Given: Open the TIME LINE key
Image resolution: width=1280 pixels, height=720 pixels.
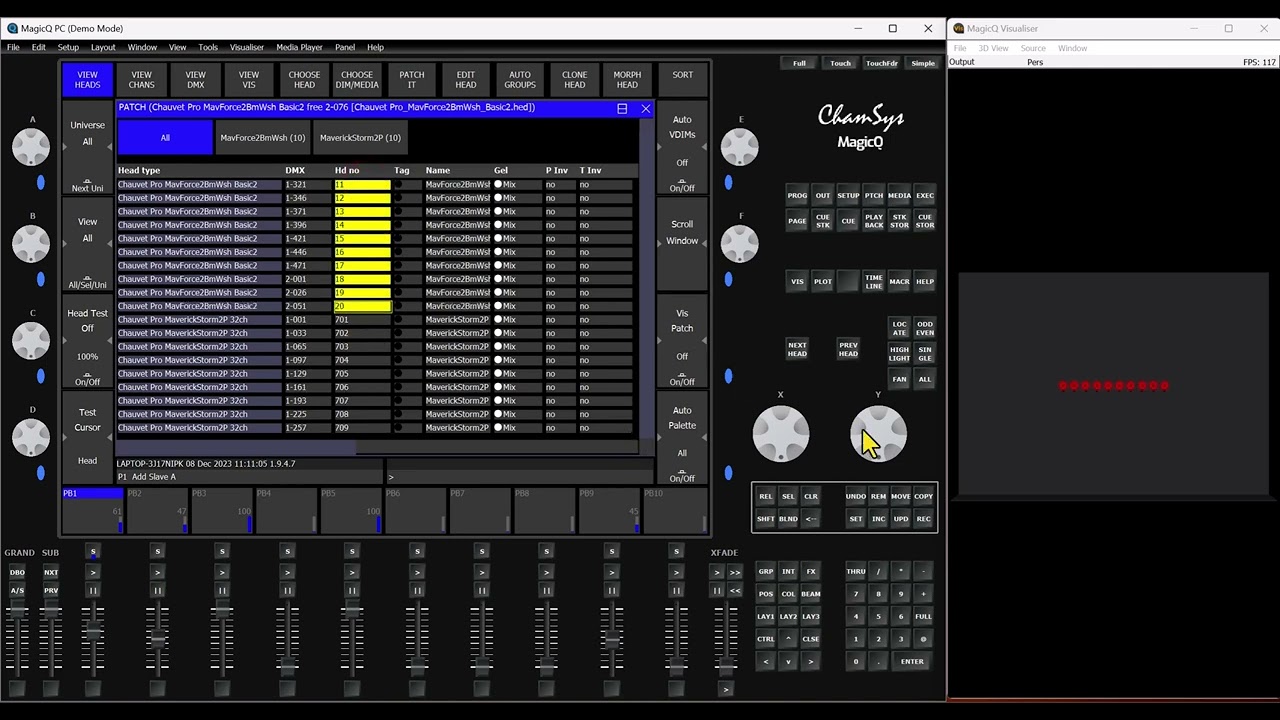Looking at the screenshot, I should click(x=873, y=282).
